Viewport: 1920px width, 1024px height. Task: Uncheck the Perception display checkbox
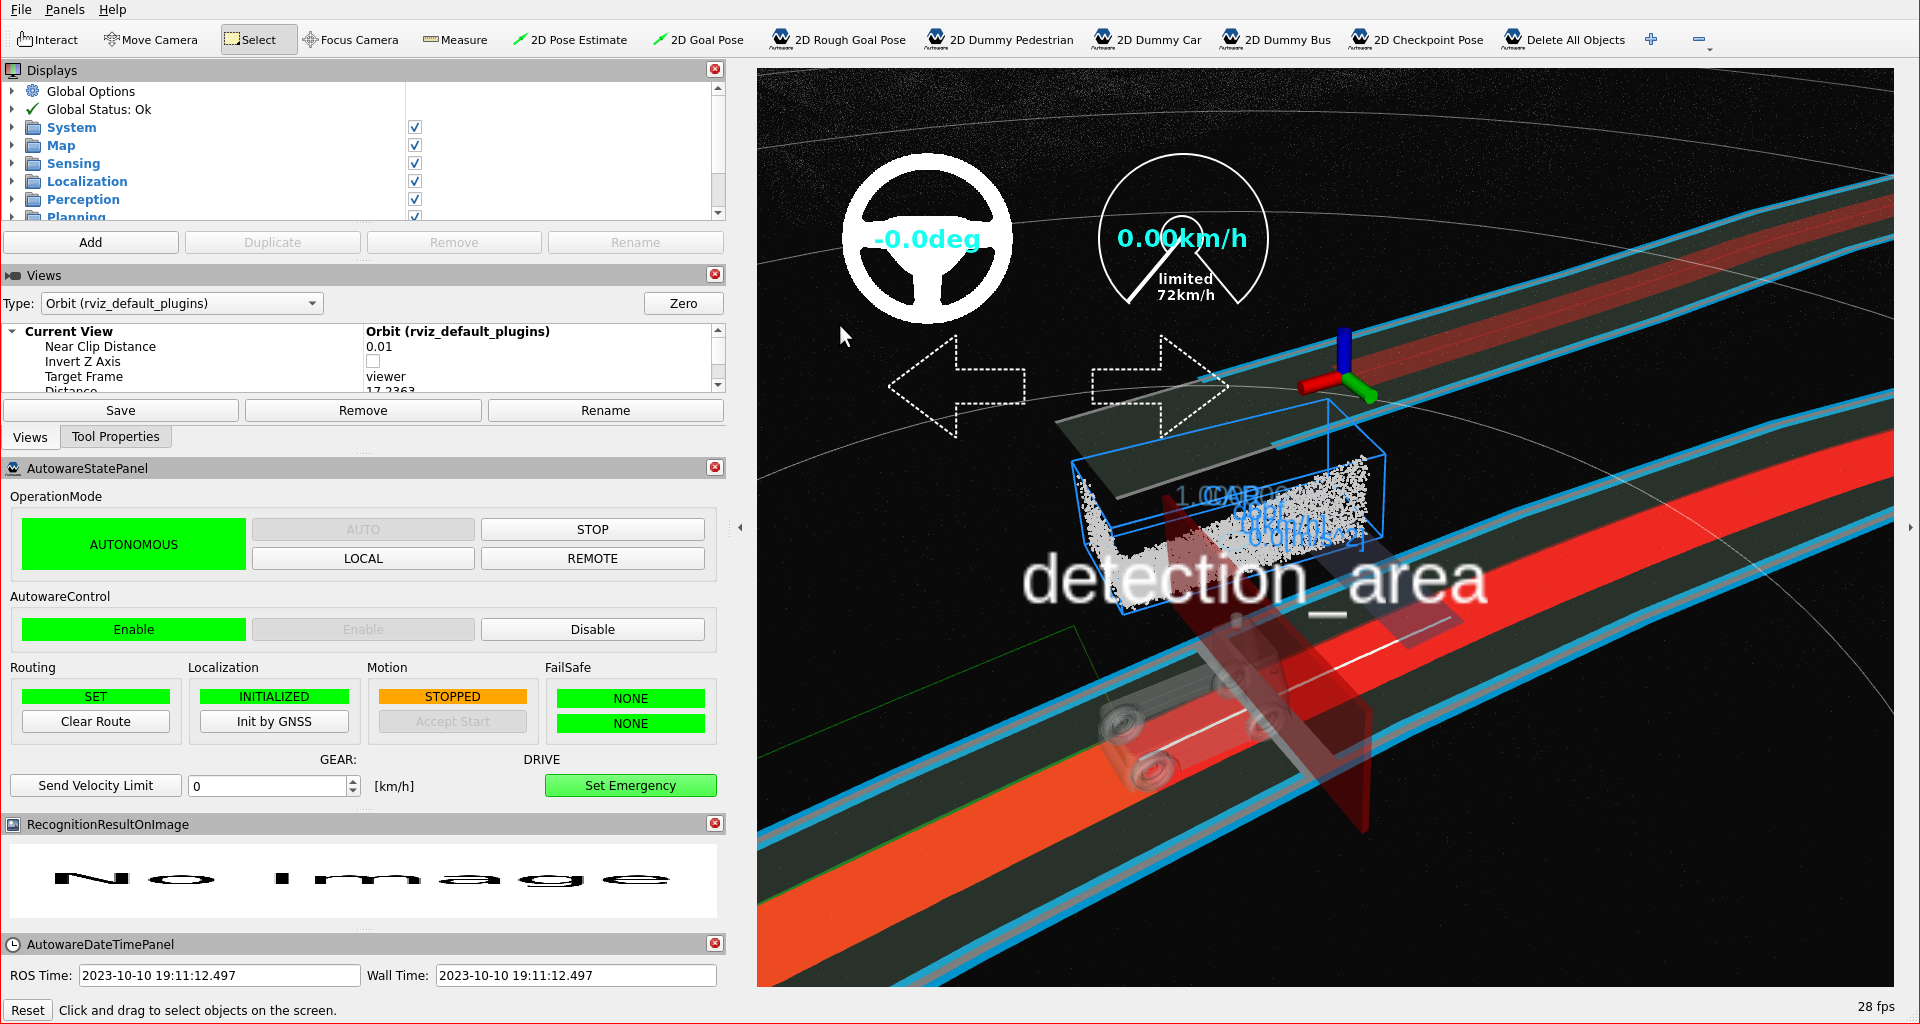pyautogui.click(x=414, y=199)
